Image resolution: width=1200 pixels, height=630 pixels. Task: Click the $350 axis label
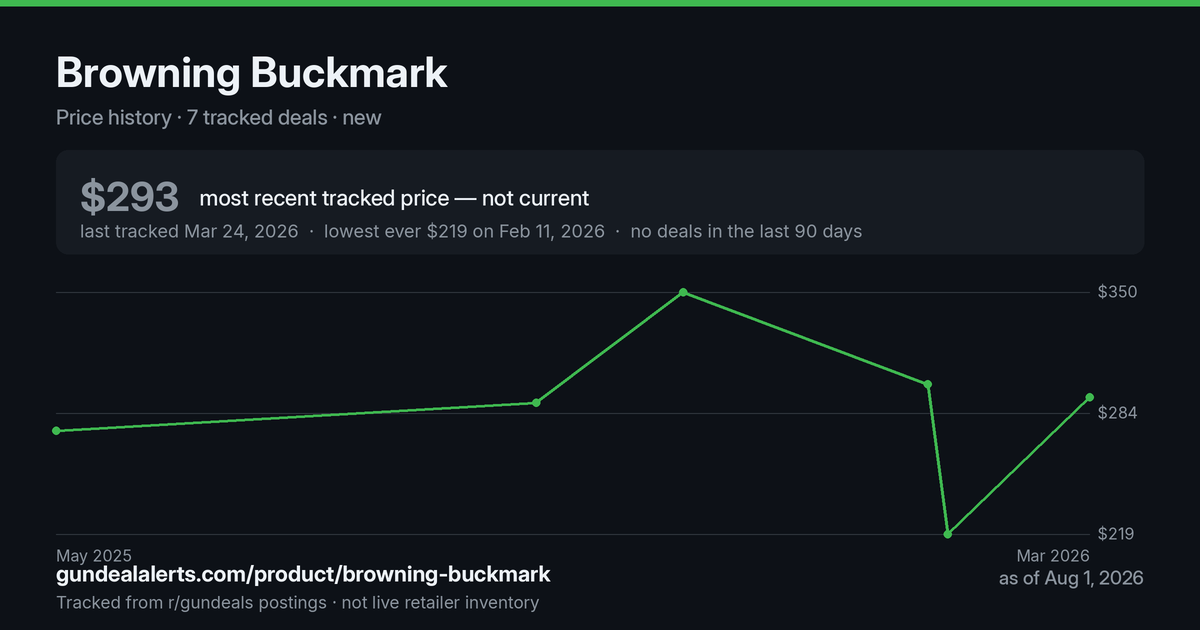pos(1117,292)
